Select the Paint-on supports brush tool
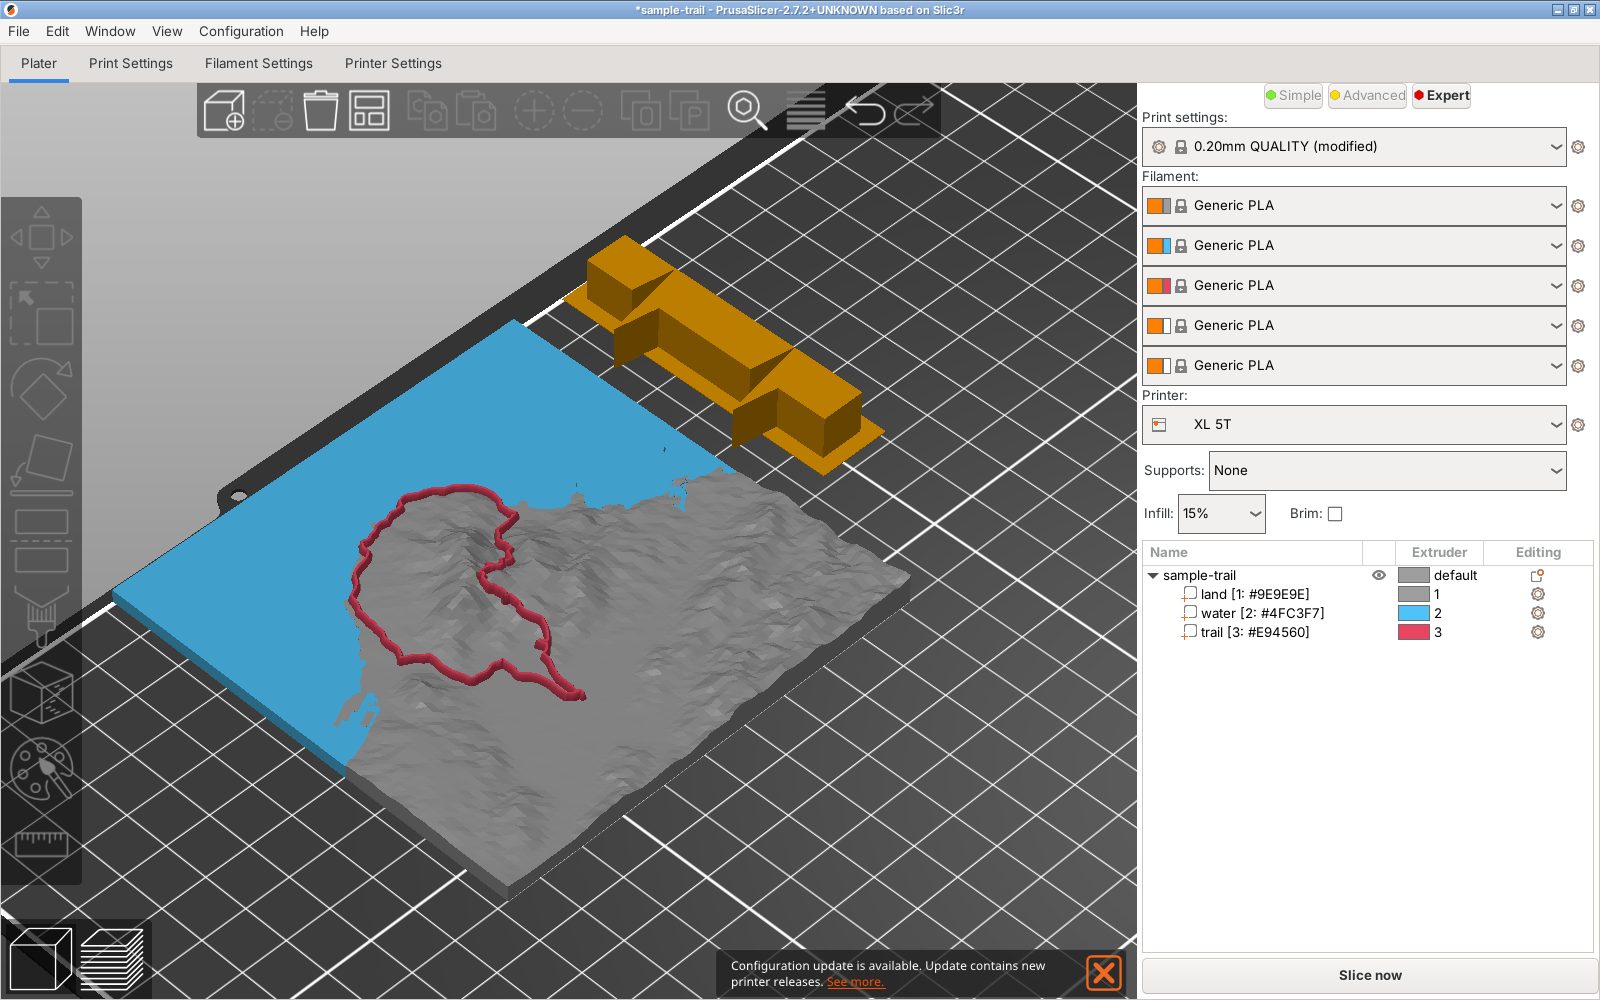The image size is (1600, 1000). pos(41,615)
